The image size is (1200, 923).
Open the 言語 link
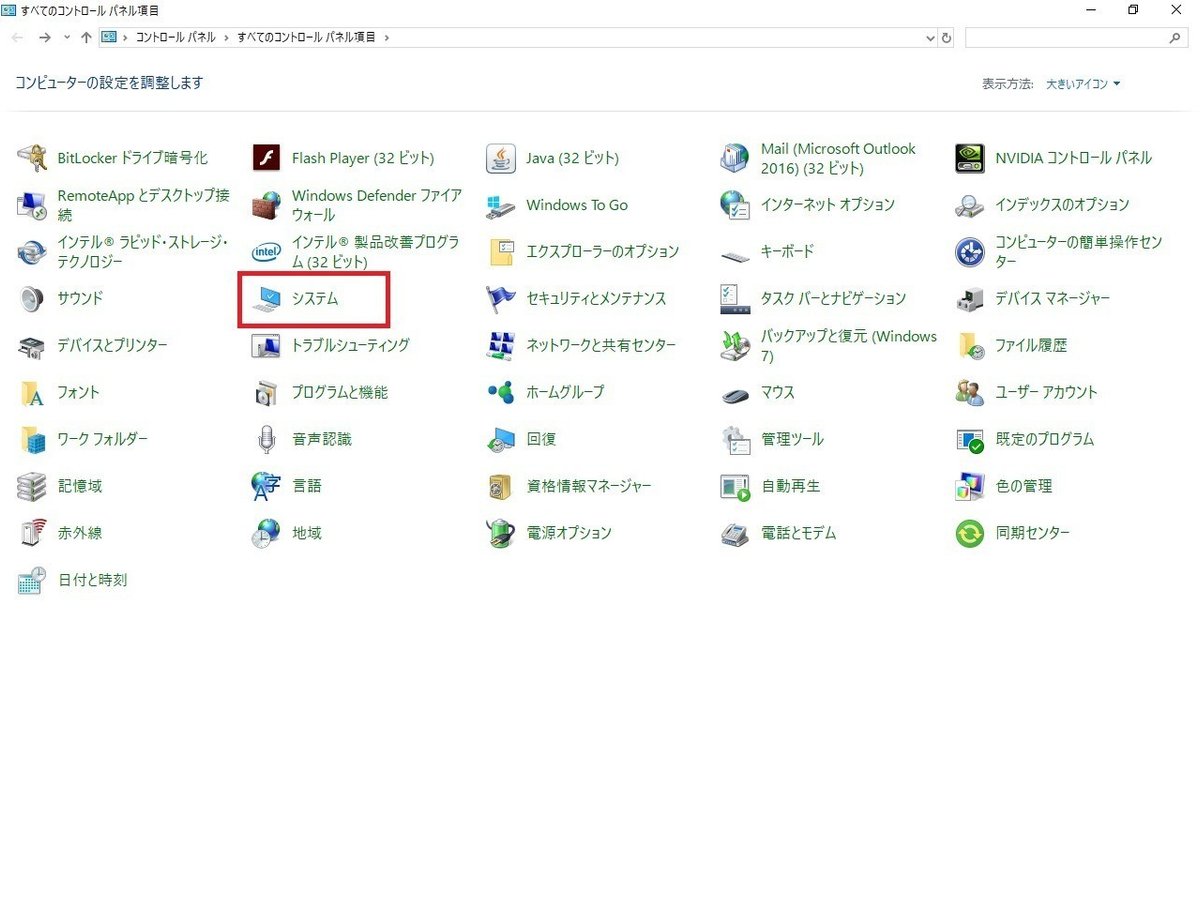(x=307, y=487)
